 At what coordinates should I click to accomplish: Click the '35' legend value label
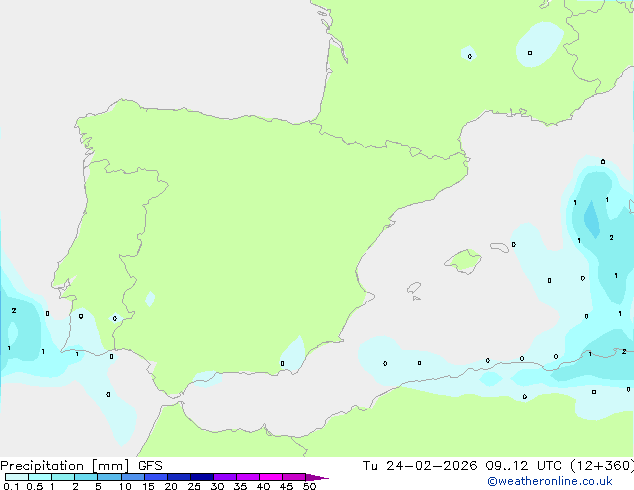(240, 486)
